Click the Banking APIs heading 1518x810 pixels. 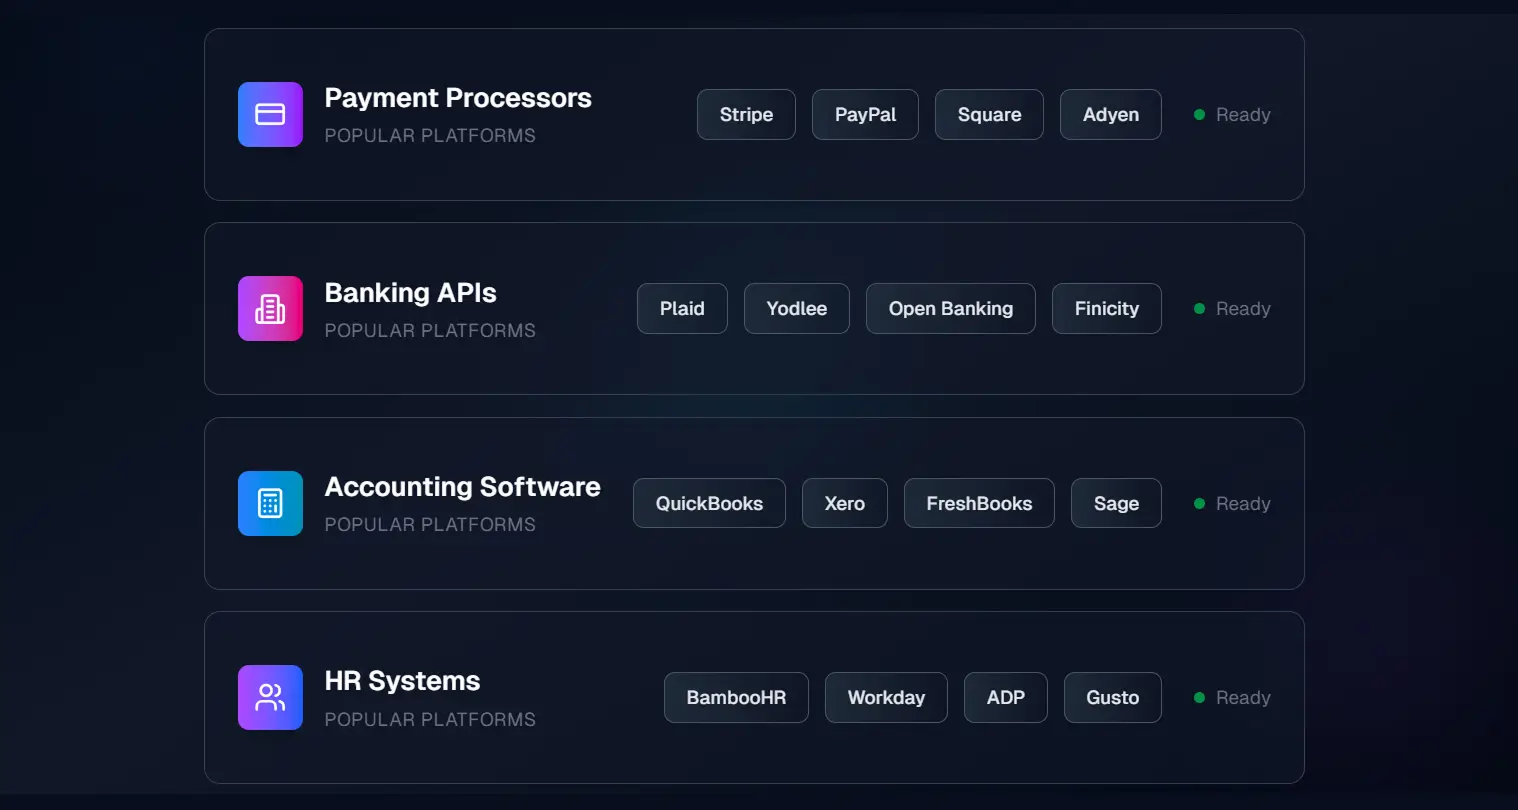410,293
